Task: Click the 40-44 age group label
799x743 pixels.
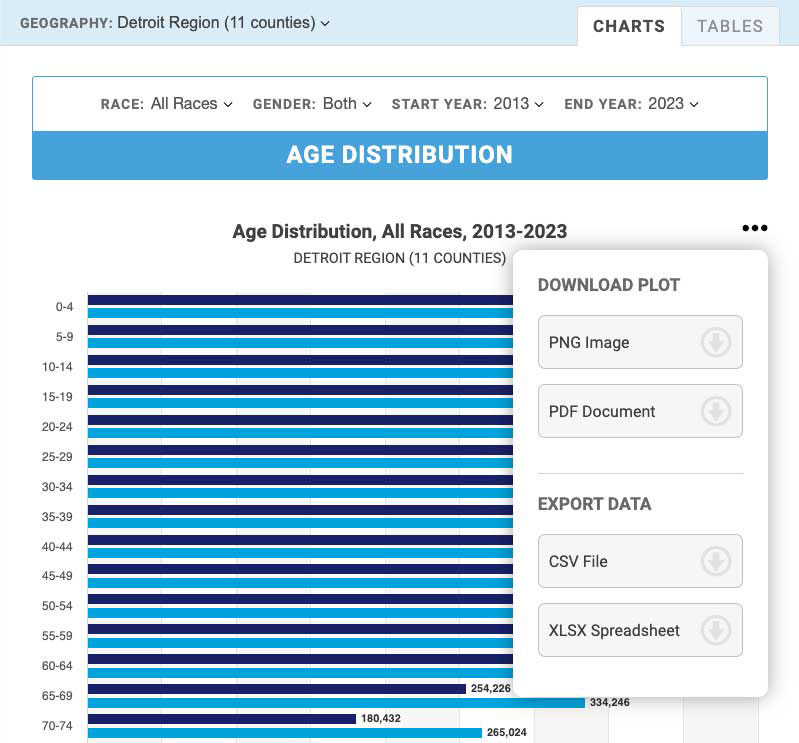Action: (x=57, y=547)
